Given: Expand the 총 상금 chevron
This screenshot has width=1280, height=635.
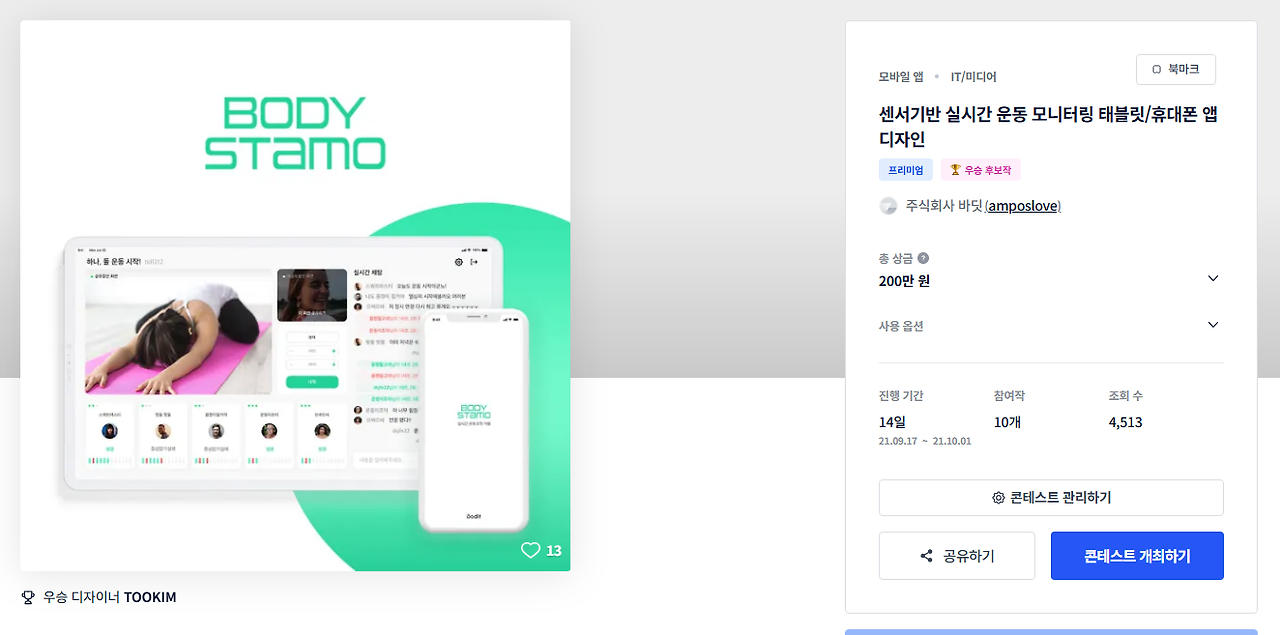Looking at the screenshot, I should click(1213, 279).
